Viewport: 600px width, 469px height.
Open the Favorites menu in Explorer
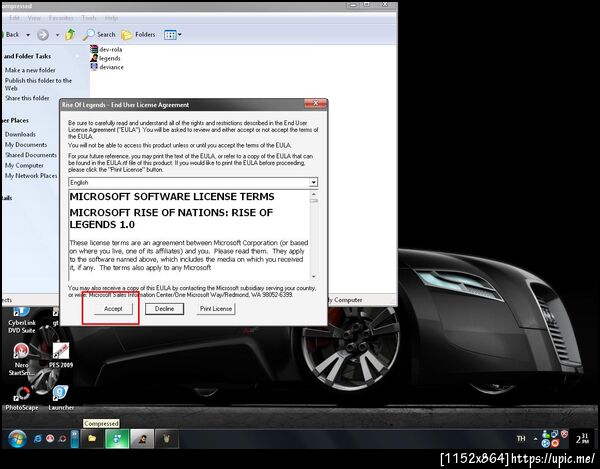click(x=61, y=18)
